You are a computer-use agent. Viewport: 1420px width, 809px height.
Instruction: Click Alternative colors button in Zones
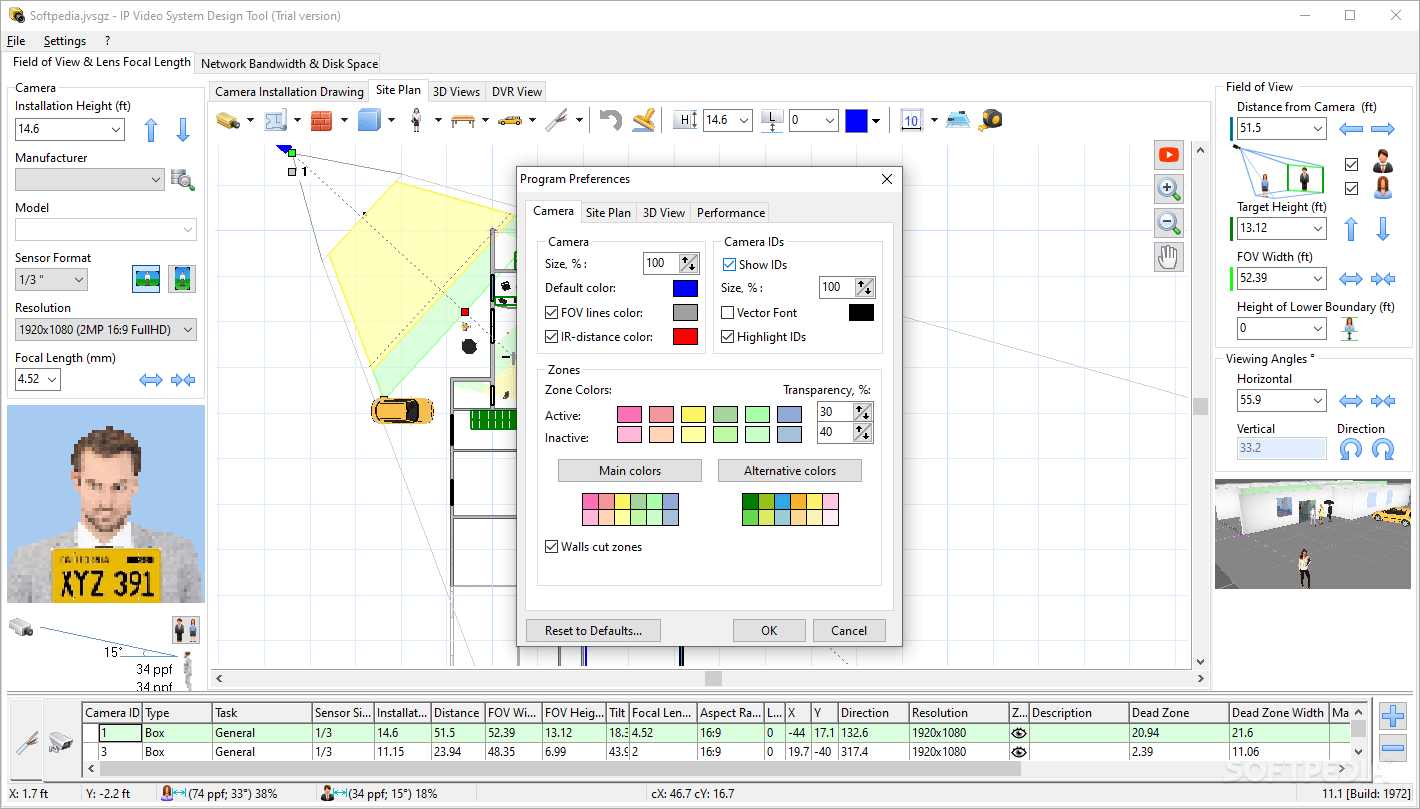coord(789,470)
